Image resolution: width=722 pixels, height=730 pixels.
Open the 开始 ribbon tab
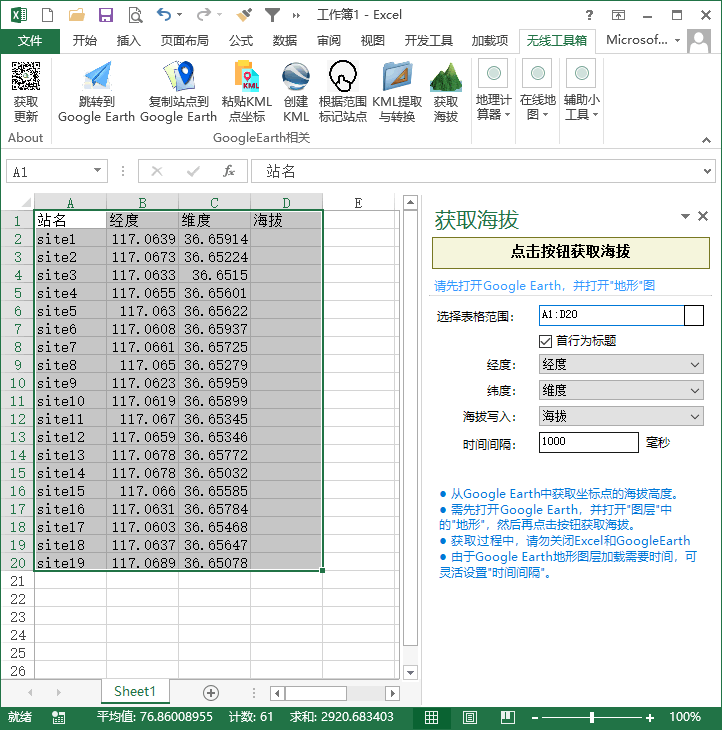tap(85, 41)
